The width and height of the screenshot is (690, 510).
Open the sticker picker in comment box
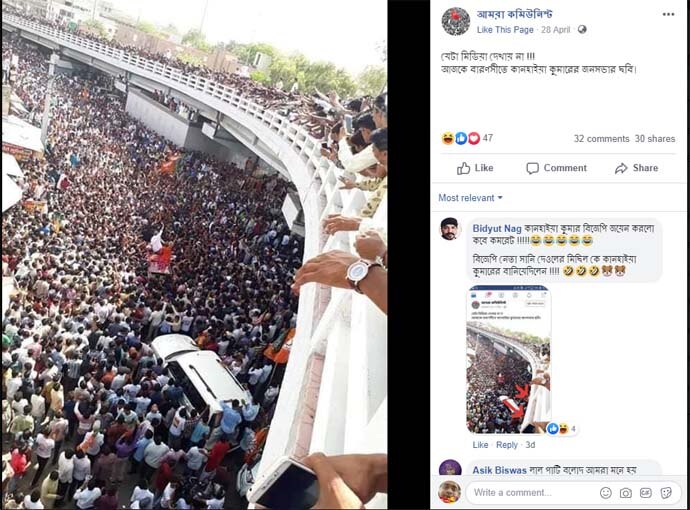coord(665,493)
